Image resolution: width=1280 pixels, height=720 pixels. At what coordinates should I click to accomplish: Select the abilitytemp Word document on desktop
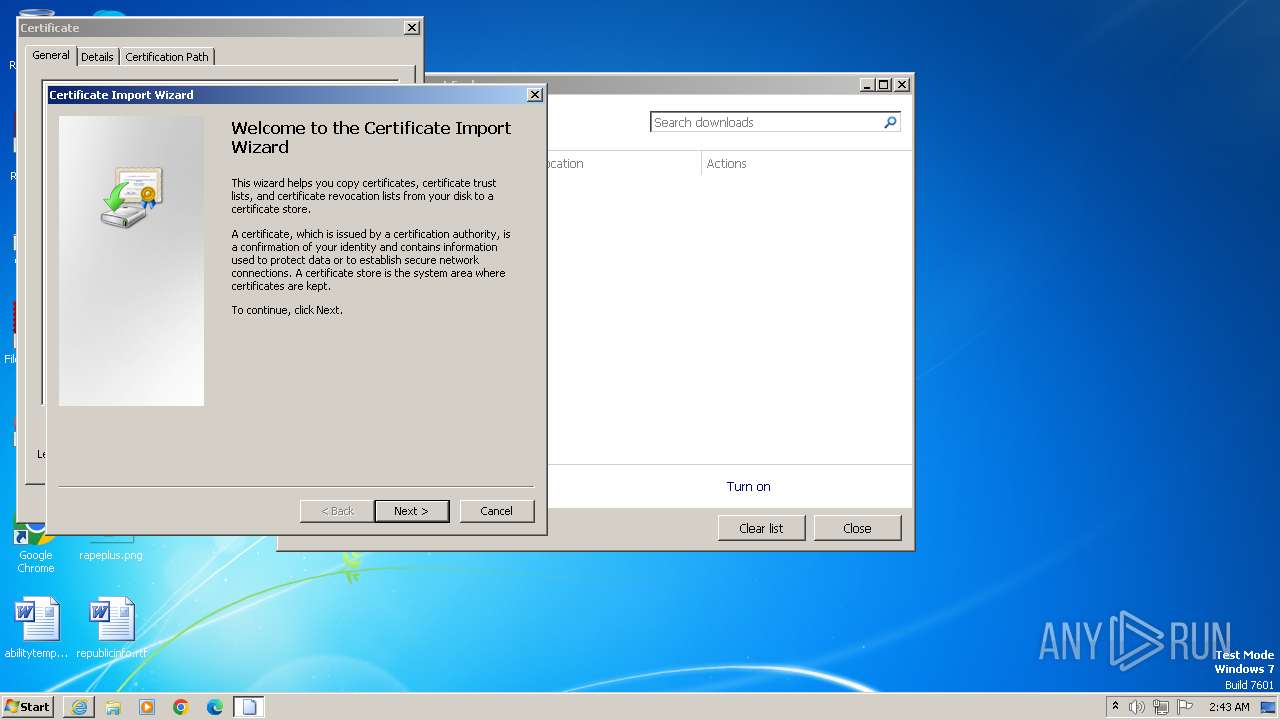(36, 629)
